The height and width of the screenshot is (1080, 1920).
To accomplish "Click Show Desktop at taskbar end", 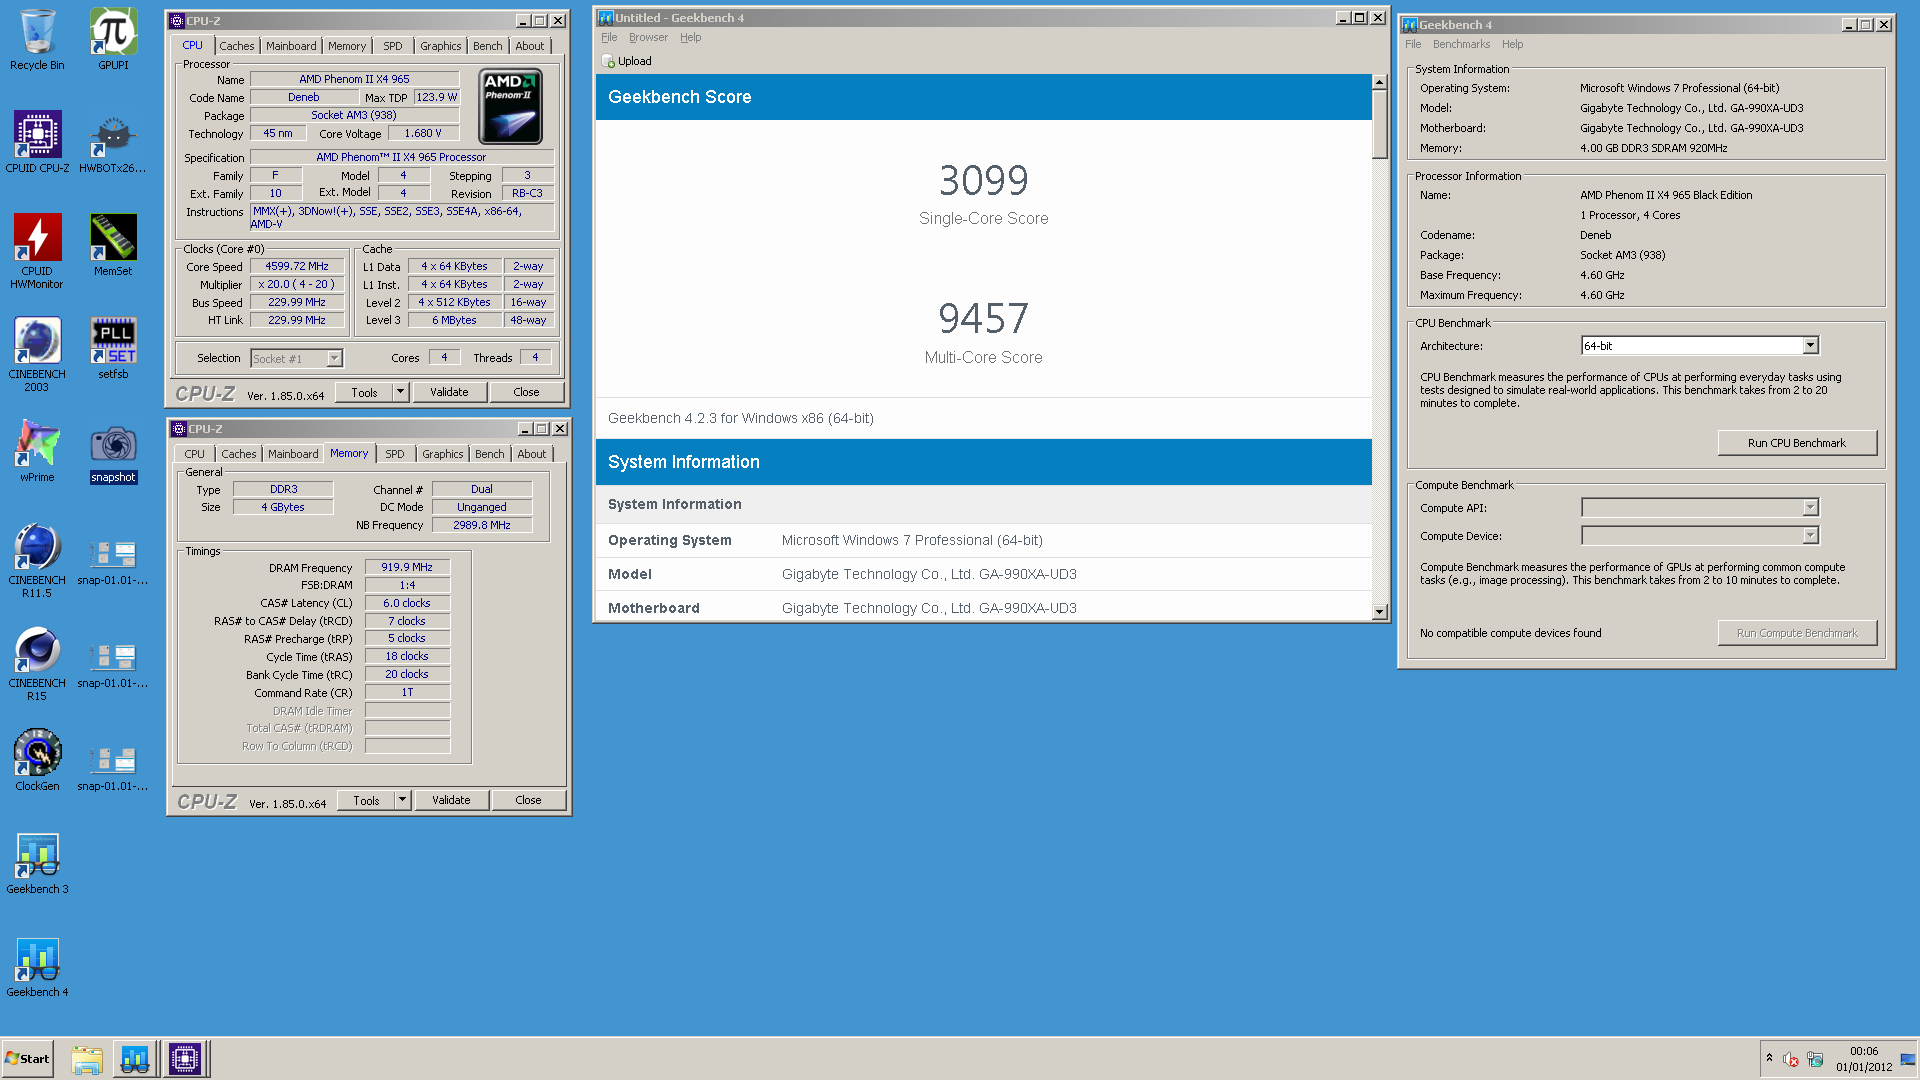I will pyautogui.click(x=1908, y=1059).
